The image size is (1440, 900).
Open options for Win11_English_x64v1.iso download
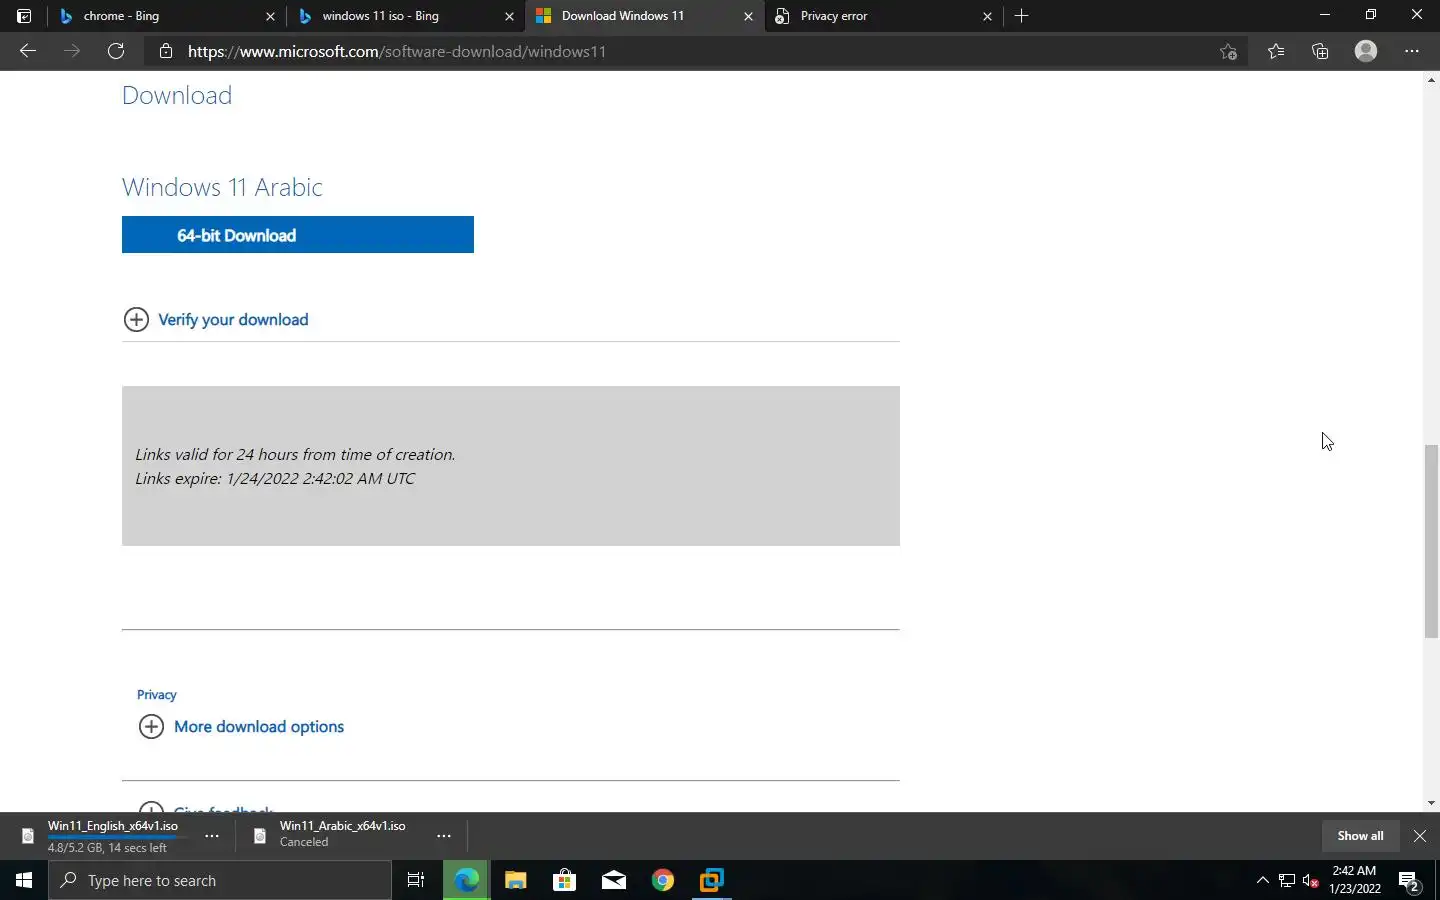point(212,836)
